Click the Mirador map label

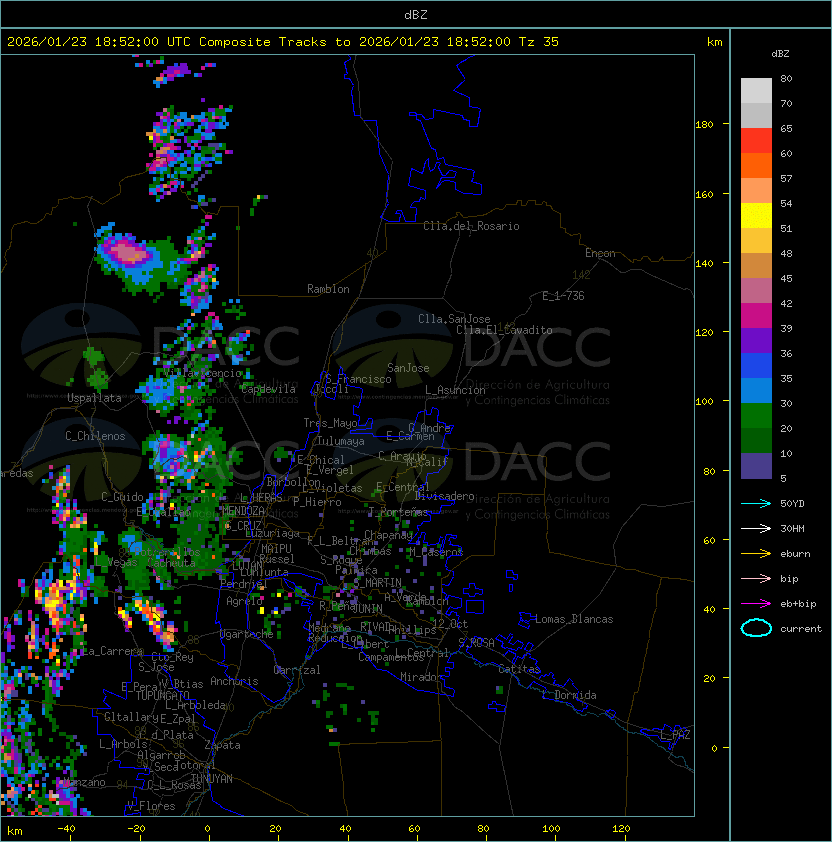point(421,677)
